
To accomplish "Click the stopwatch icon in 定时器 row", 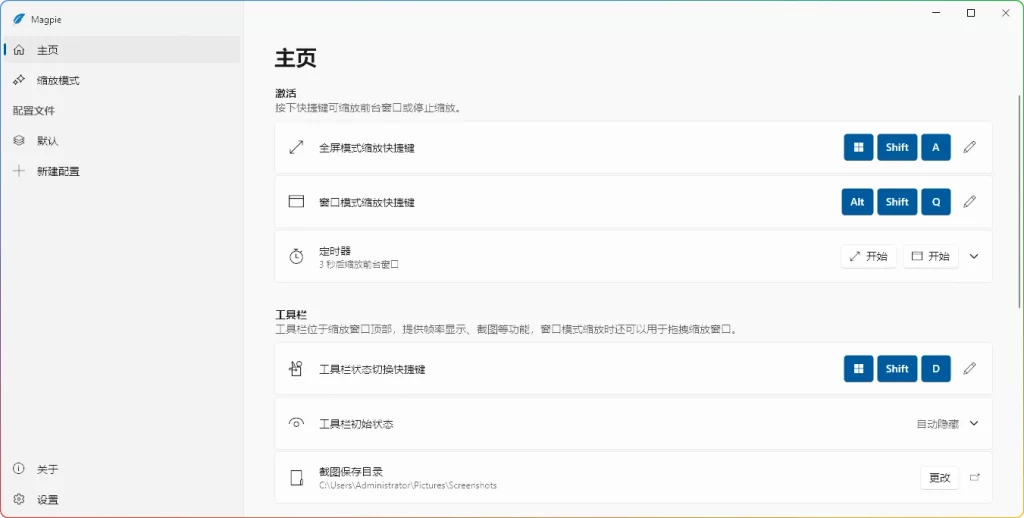I will click(x=296, y=256).
